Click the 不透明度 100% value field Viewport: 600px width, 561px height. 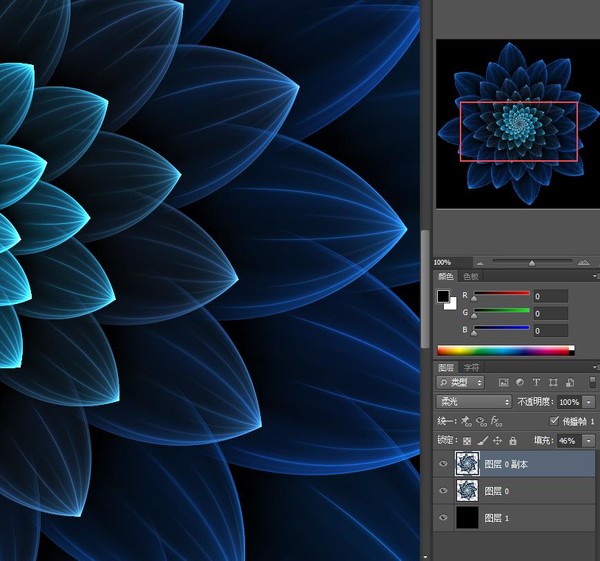569,402
